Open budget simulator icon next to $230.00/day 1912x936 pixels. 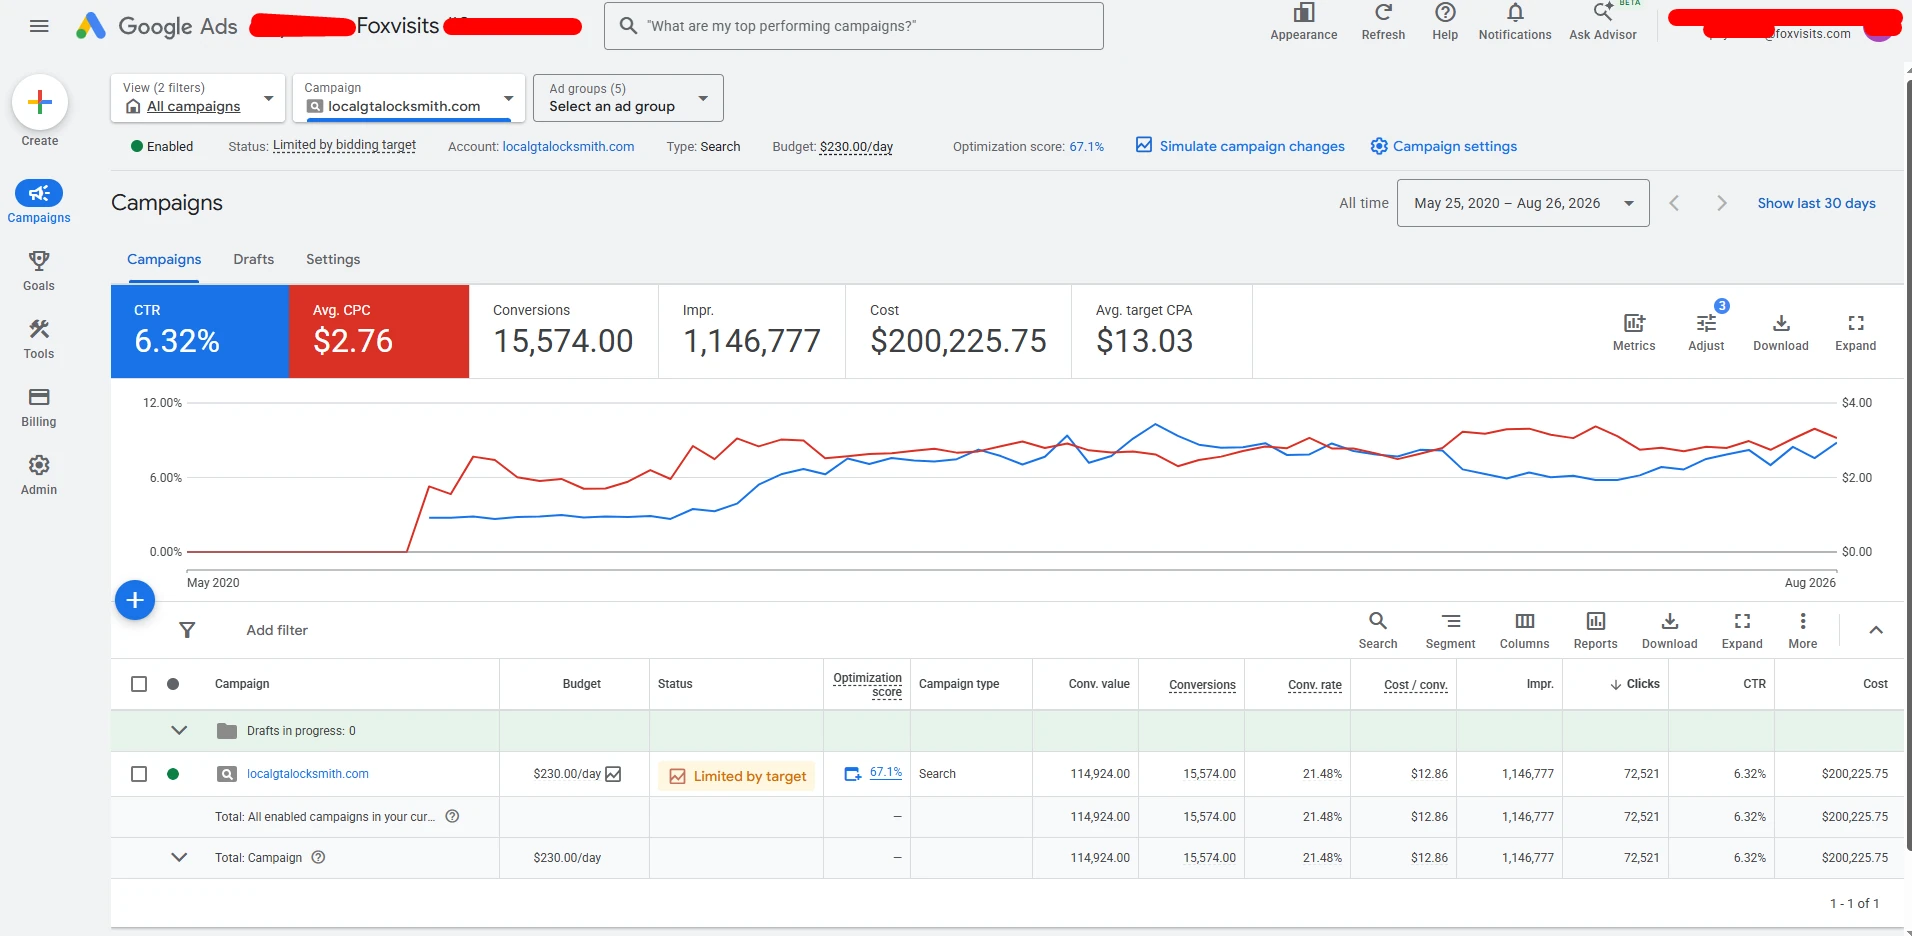click(613, 774)
